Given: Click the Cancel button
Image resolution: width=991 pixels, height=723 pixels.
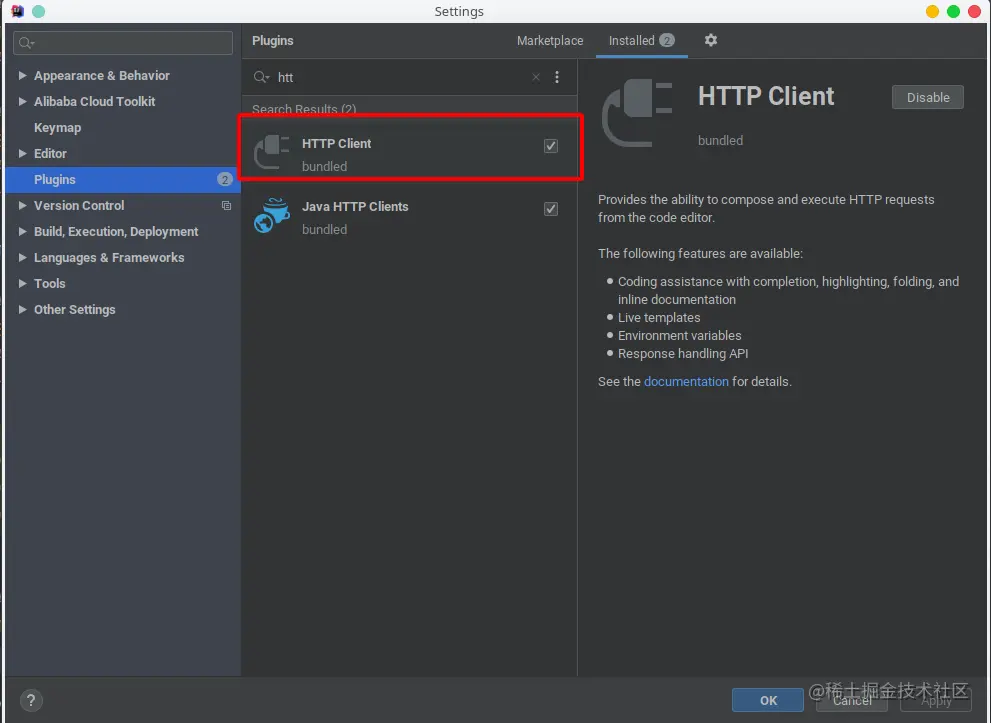Looking at the screenshot, I should [852, 700].
